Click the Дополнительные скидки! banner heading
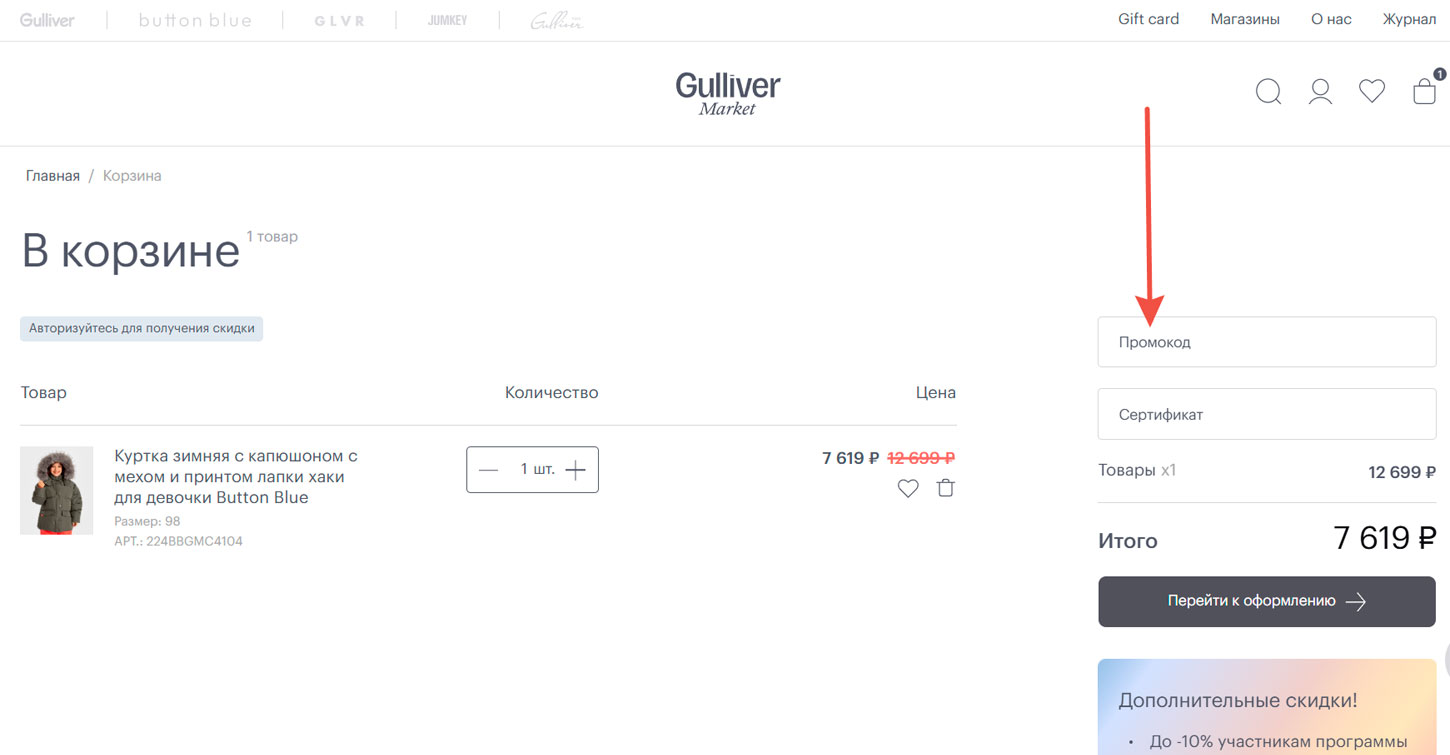Viewport: 1450px width, 755px height. [x=1238, y=700]
